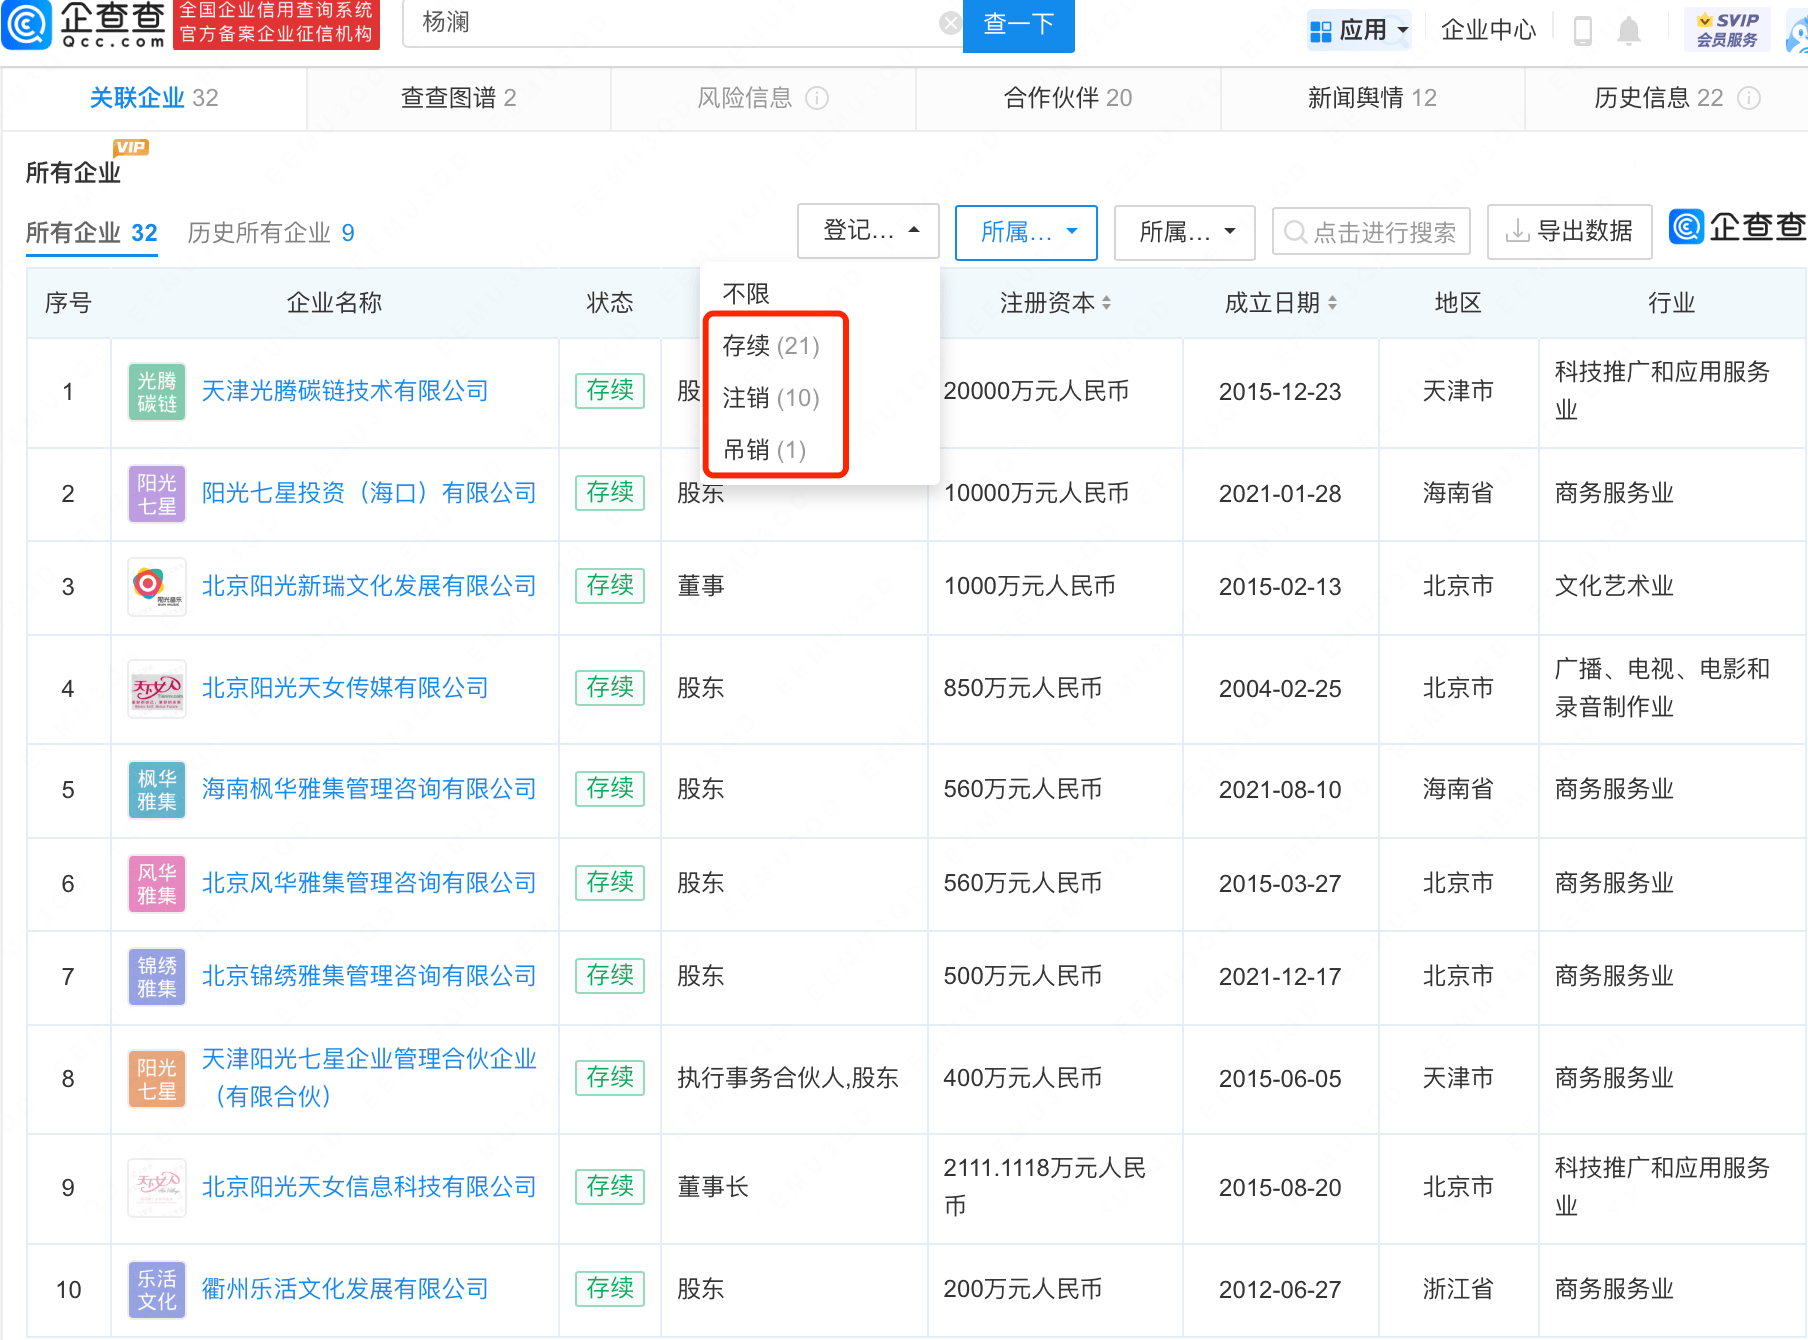Click the 锦绣雅集 company logo
1808x1340 pixels.
(x=157, y=977)
